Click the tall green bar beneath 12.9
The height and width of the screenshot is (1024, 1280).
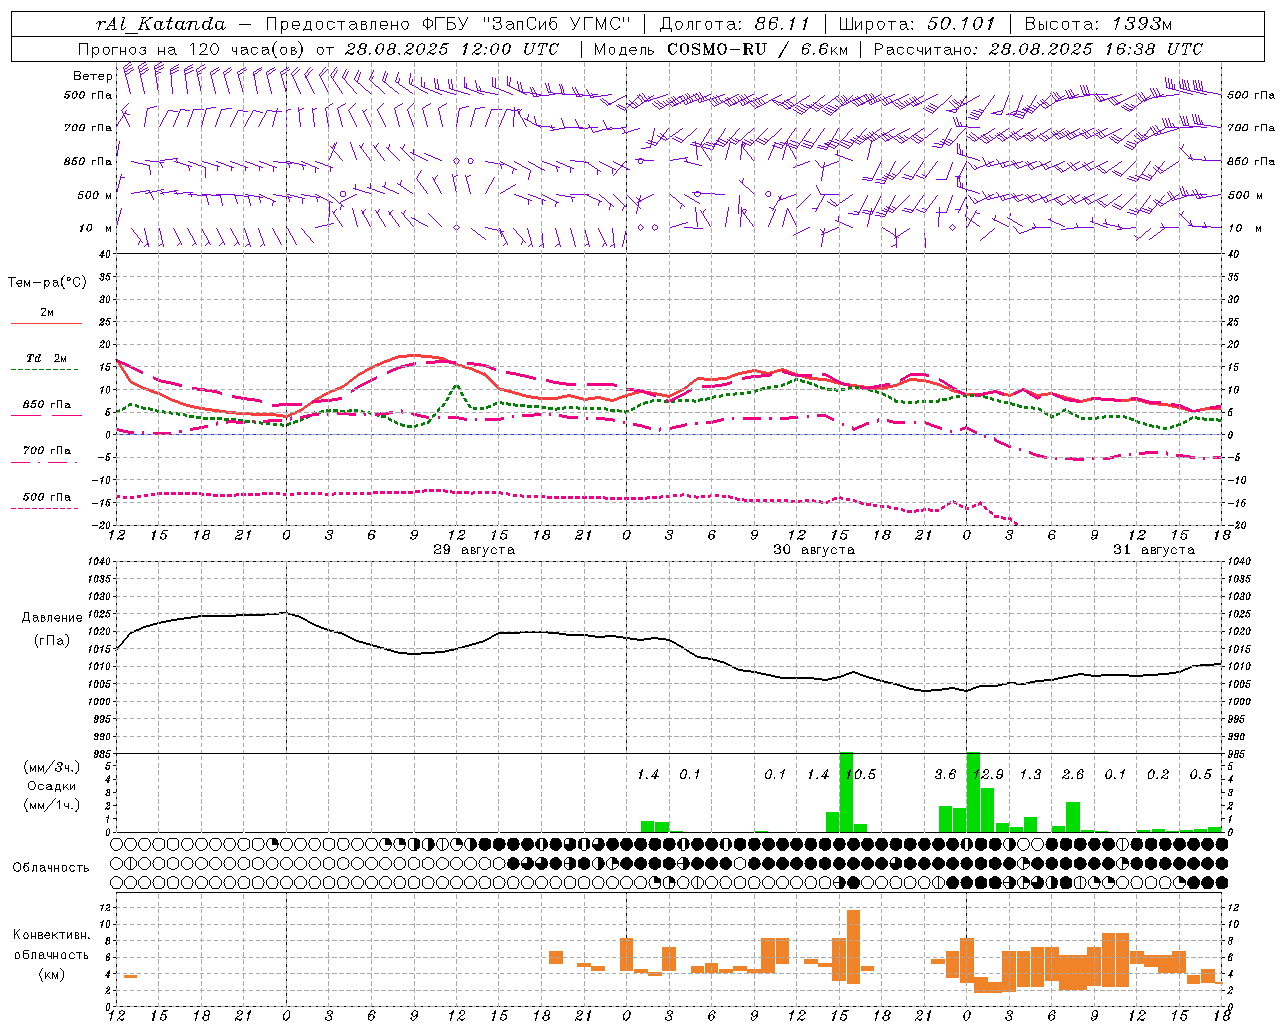click(973, 792)
